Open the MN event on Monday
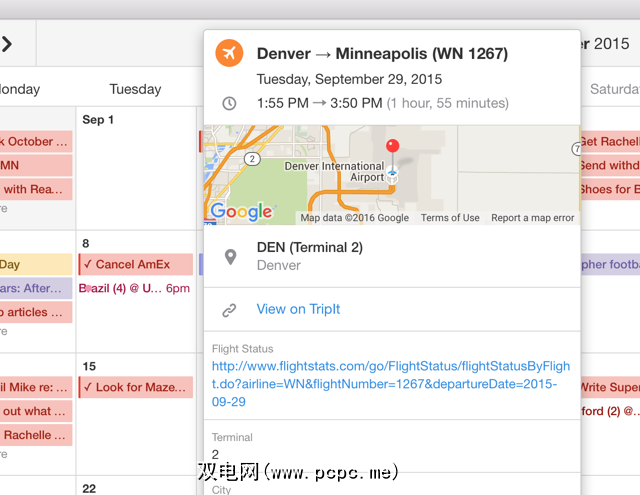640x495 pixels. click(36, 165)
